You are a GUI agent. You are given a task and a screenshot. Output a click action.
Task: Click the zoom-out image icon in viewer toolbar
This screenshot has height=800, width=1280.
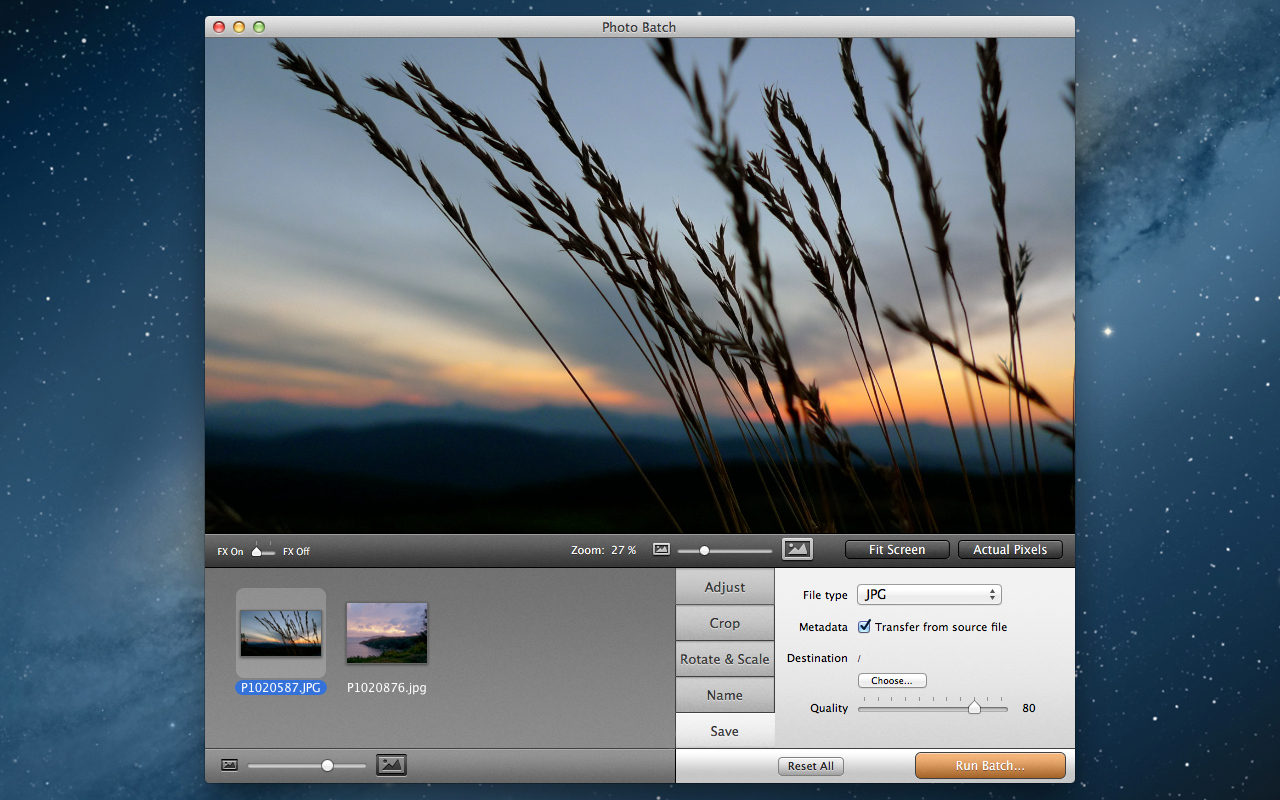(x=661, y=549)
